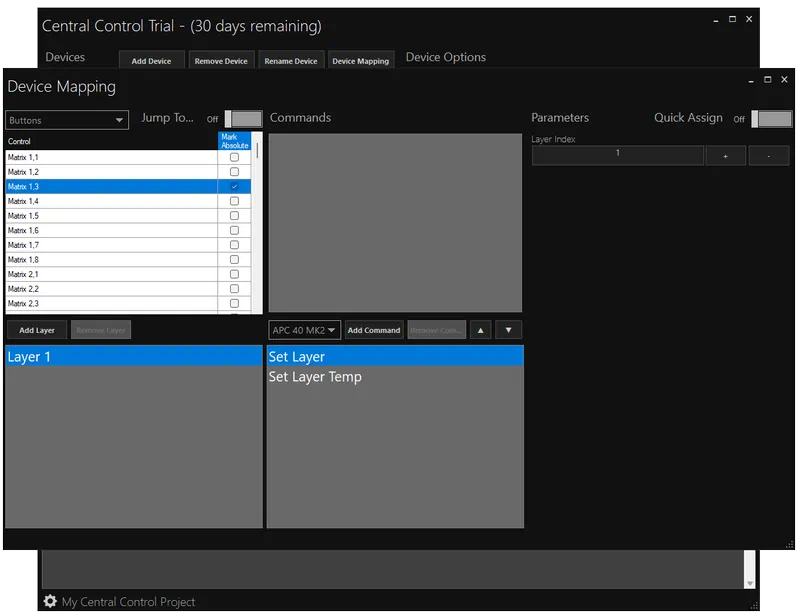Image resolution: width=800 pixels, height=616 pixels.
Task: Click main window log scrollbar down arrow
Action: pos(749,583)
